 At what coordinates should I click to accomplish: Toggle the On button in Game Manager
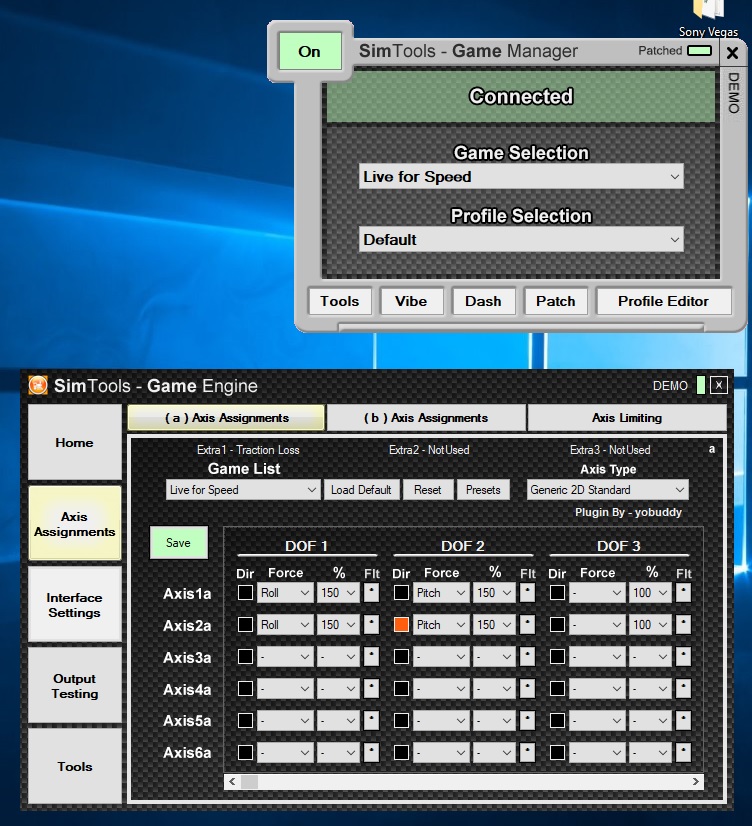coord(310,51)
